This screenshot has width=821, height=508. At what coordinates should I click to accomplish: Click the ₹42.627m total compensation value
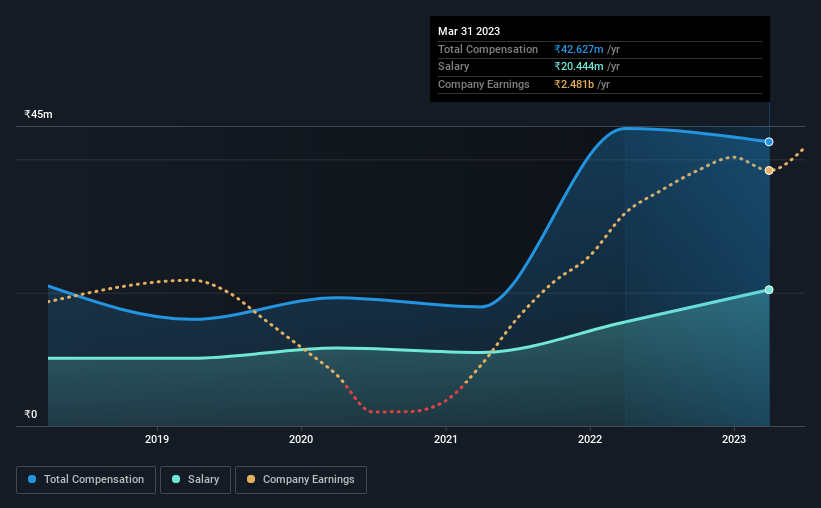point(579,49)
